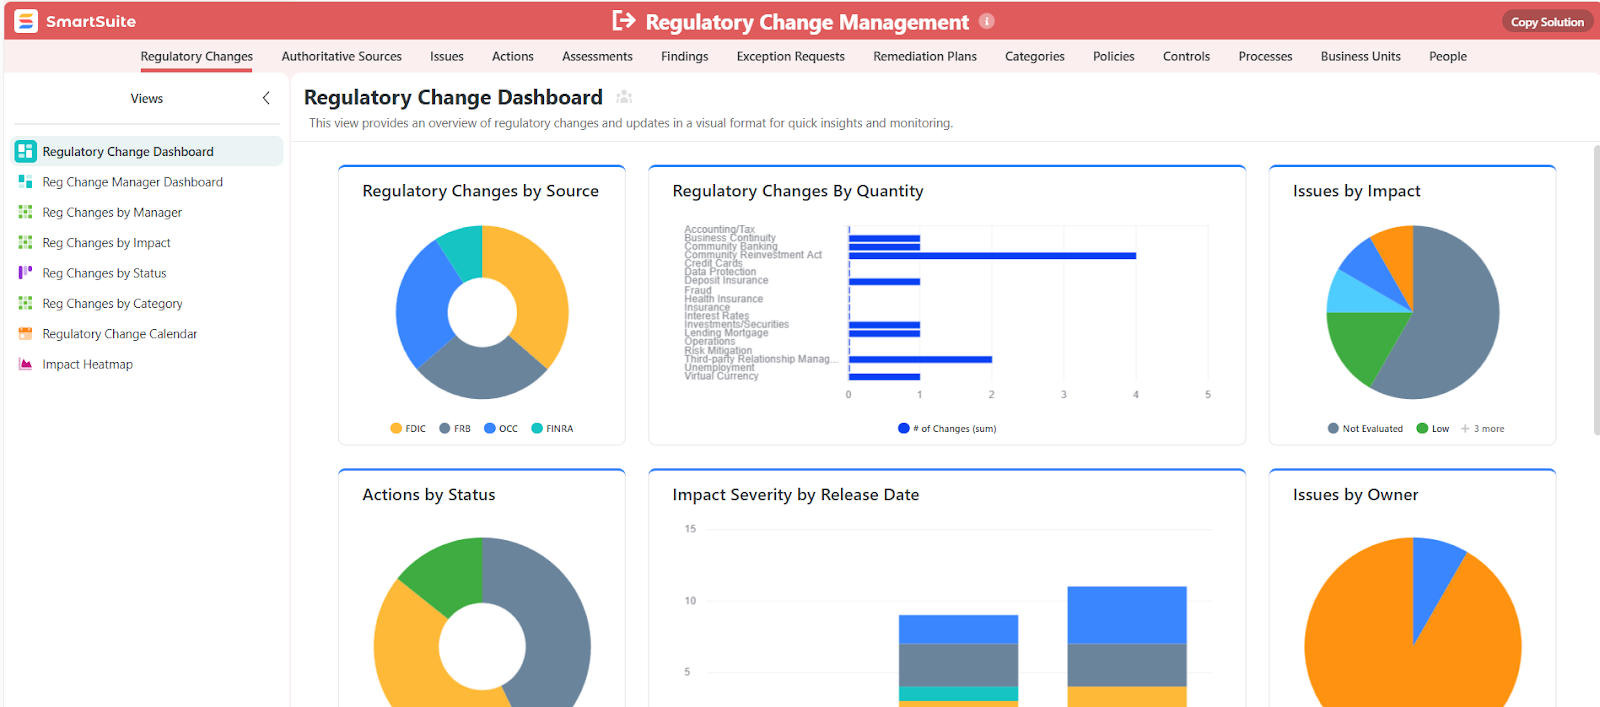Toggle the Not Evaluated legend swatch

pos(1333,428)
